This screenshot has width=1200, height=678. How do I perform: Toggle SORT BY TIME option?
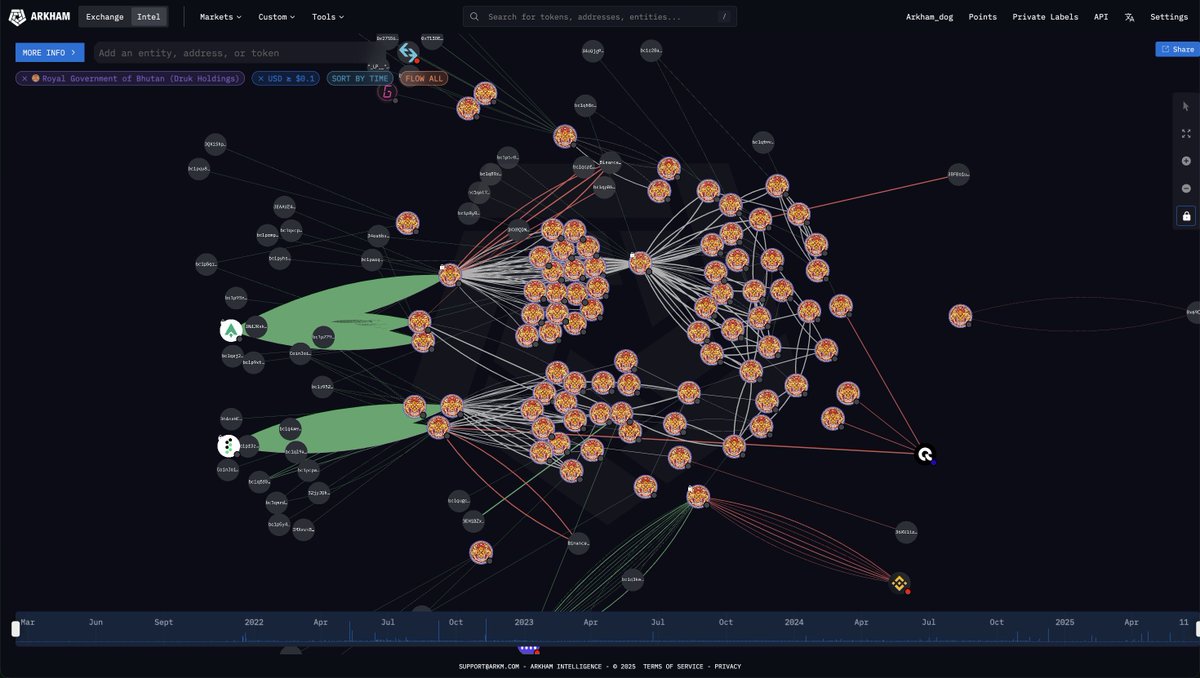pyautogui.click(x=360, y=78)
